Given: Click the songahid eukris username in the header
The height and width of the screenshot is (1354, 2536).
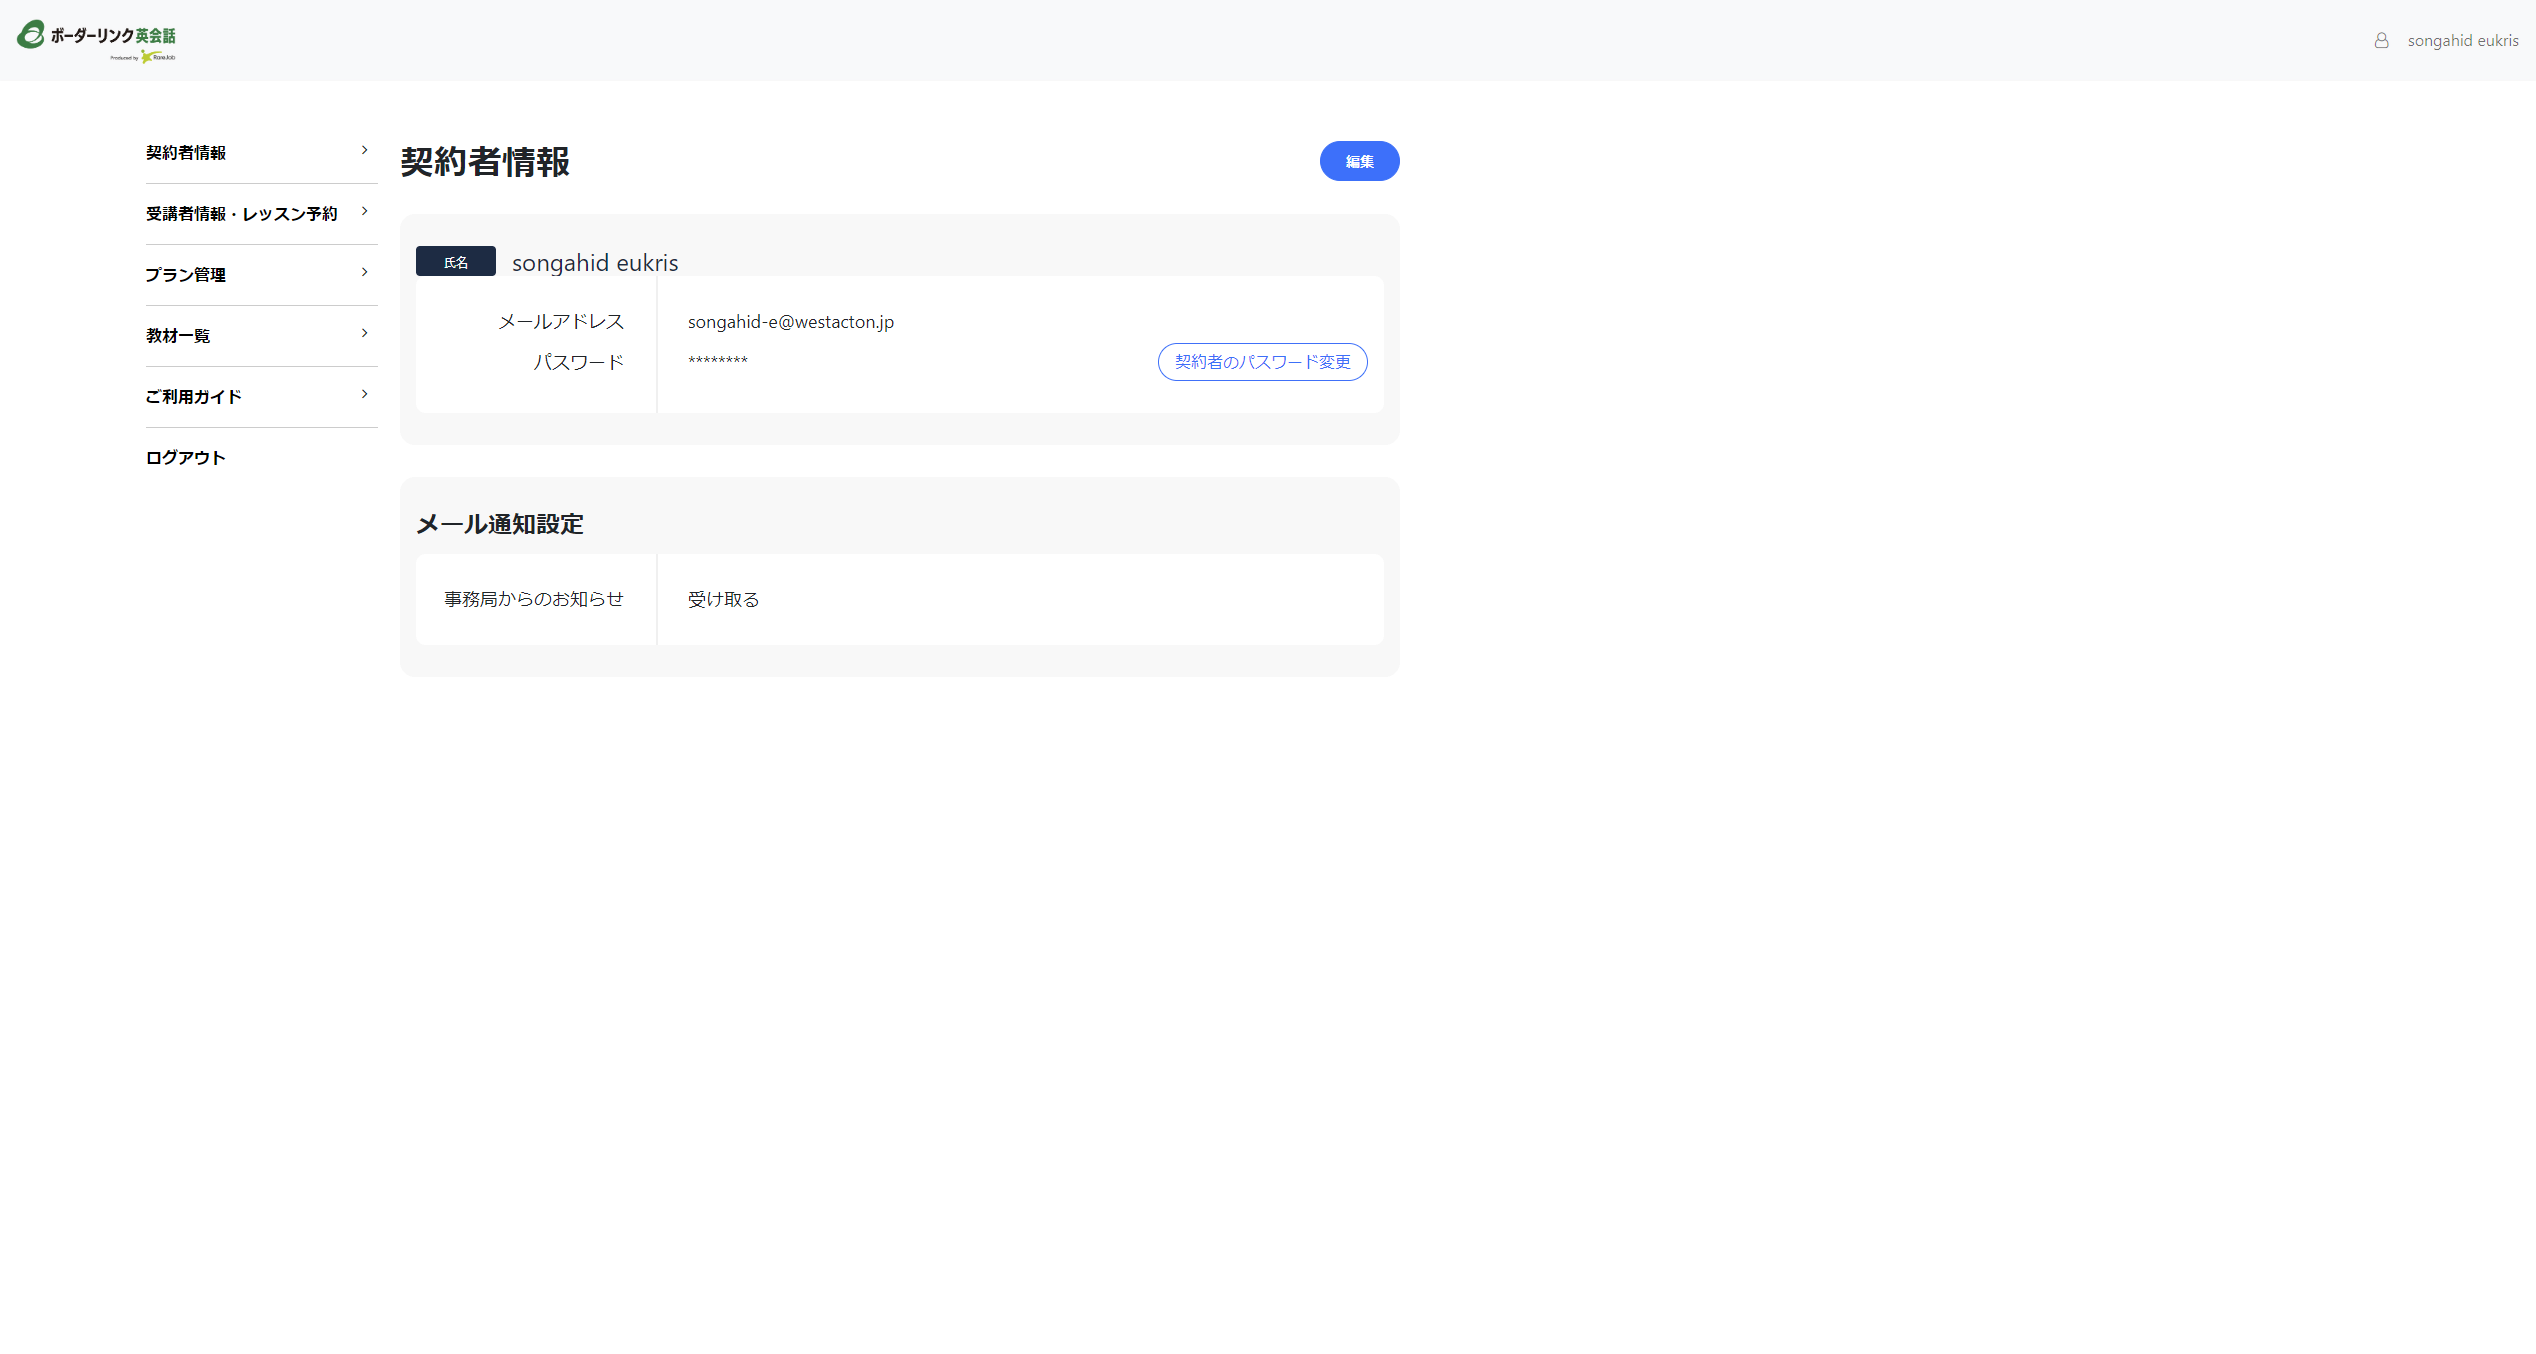Looking at the screenshot, I should [x=2462, y=40].
